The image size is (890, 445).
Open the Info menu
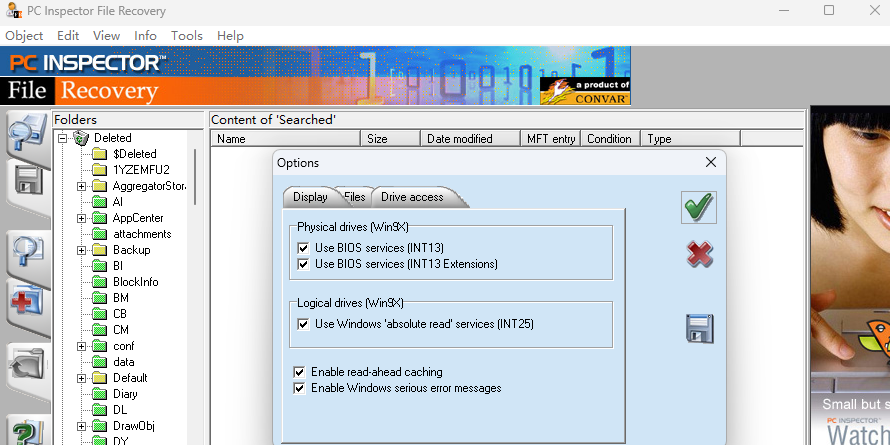point(145,36)
